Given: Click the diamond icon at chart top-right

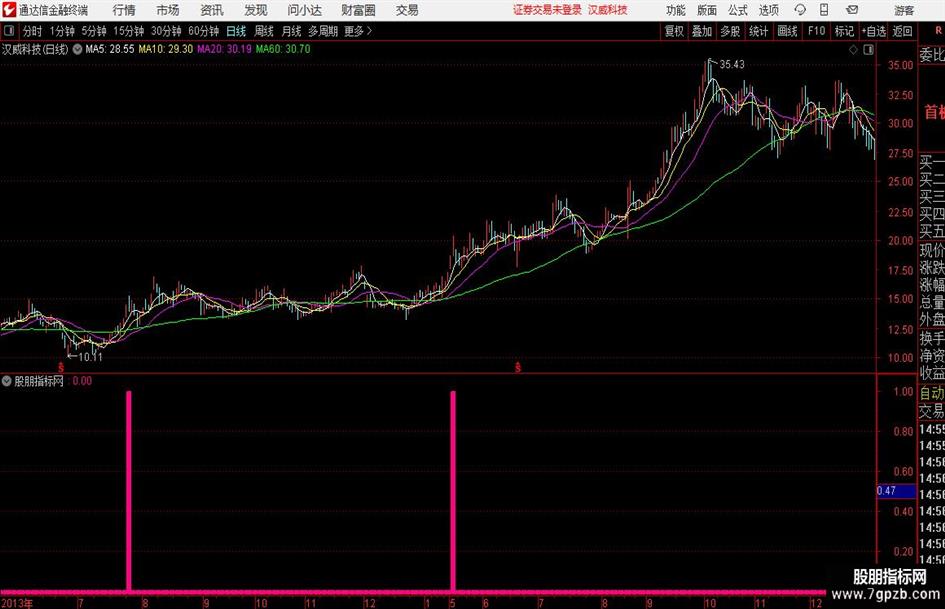Looking at the screenshot, I should [853, 50].
